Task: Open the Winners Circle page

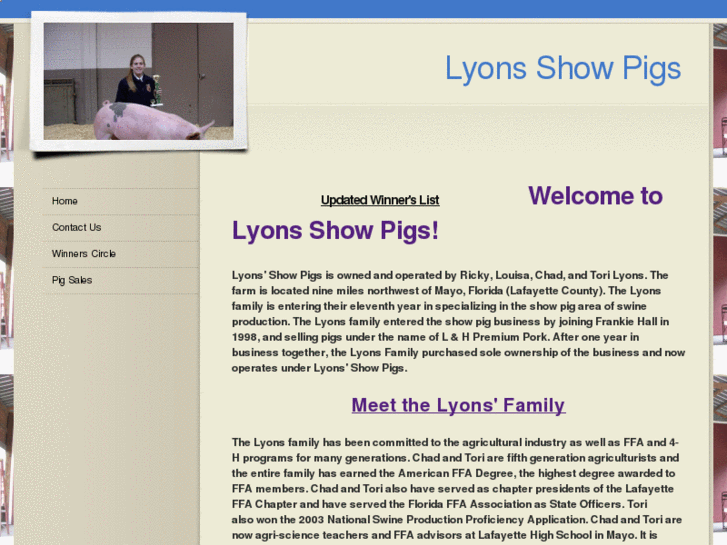Action: [x=83, y=254]
